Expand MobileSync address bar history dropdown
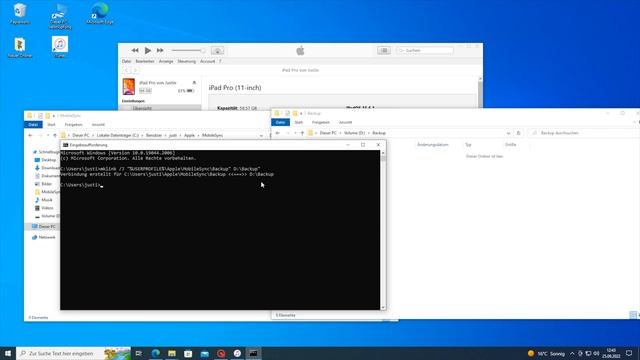 click(x=261, y=136)
